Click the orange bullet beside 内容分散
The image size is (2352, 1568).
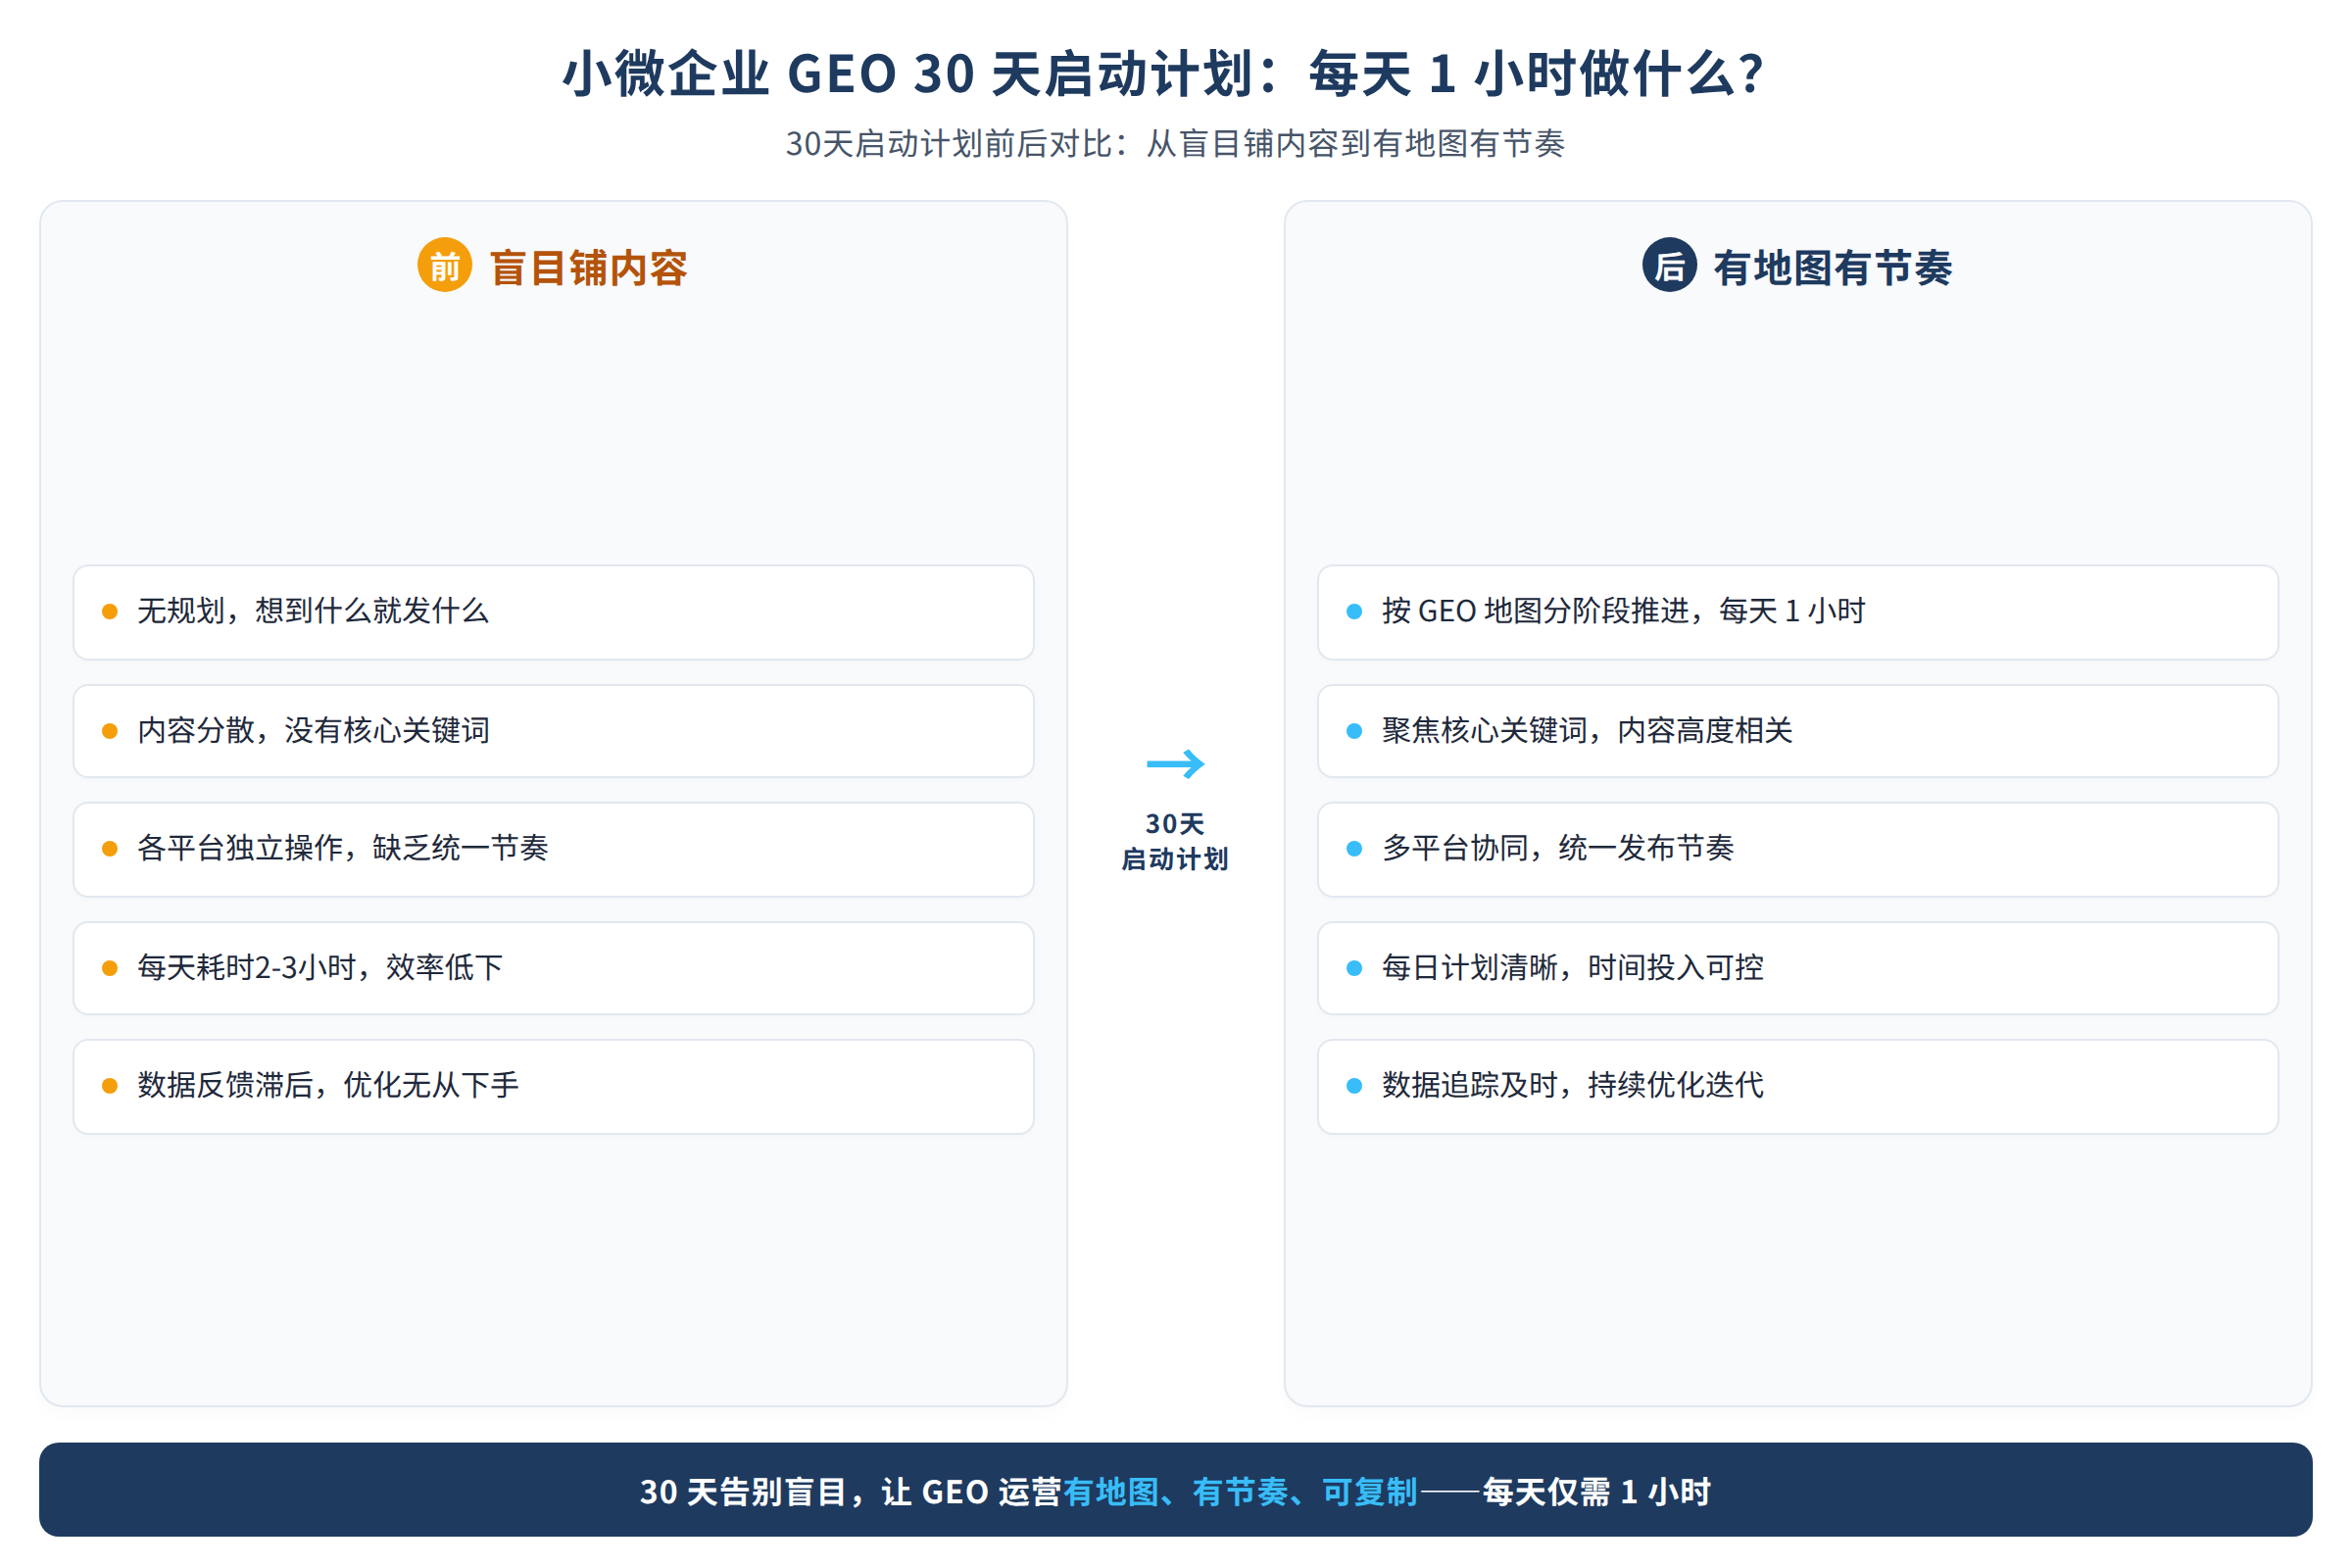pyautogui.click(x=110, y=731)
